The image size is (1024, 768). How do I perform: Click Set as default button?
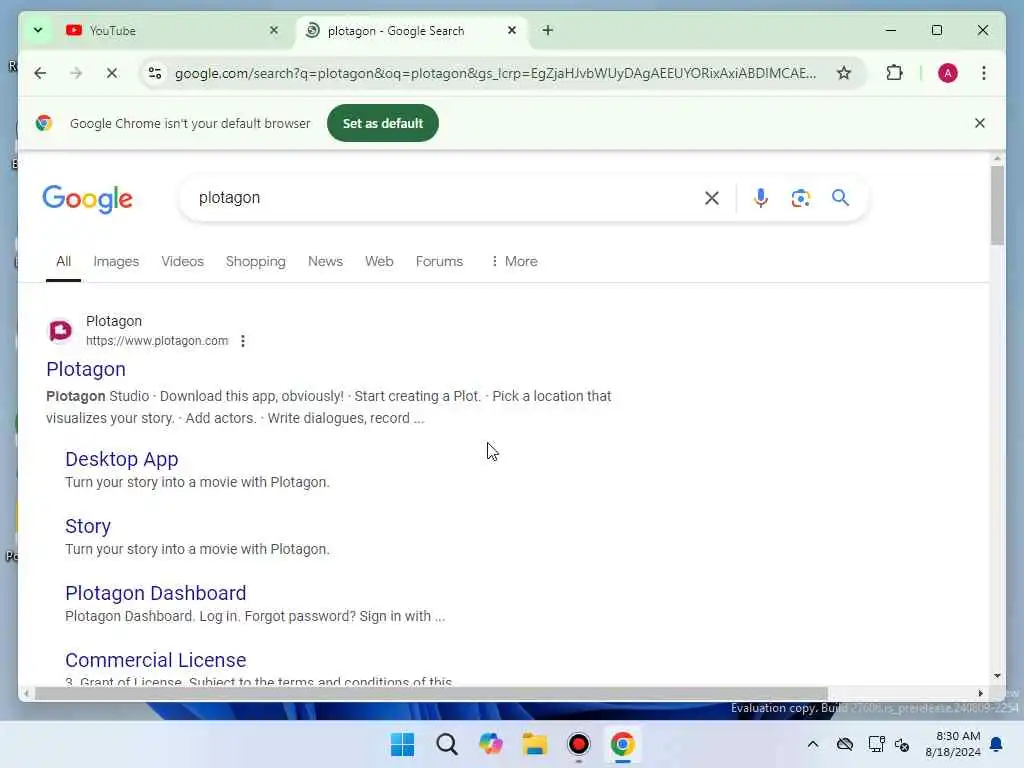coord(383,123)
